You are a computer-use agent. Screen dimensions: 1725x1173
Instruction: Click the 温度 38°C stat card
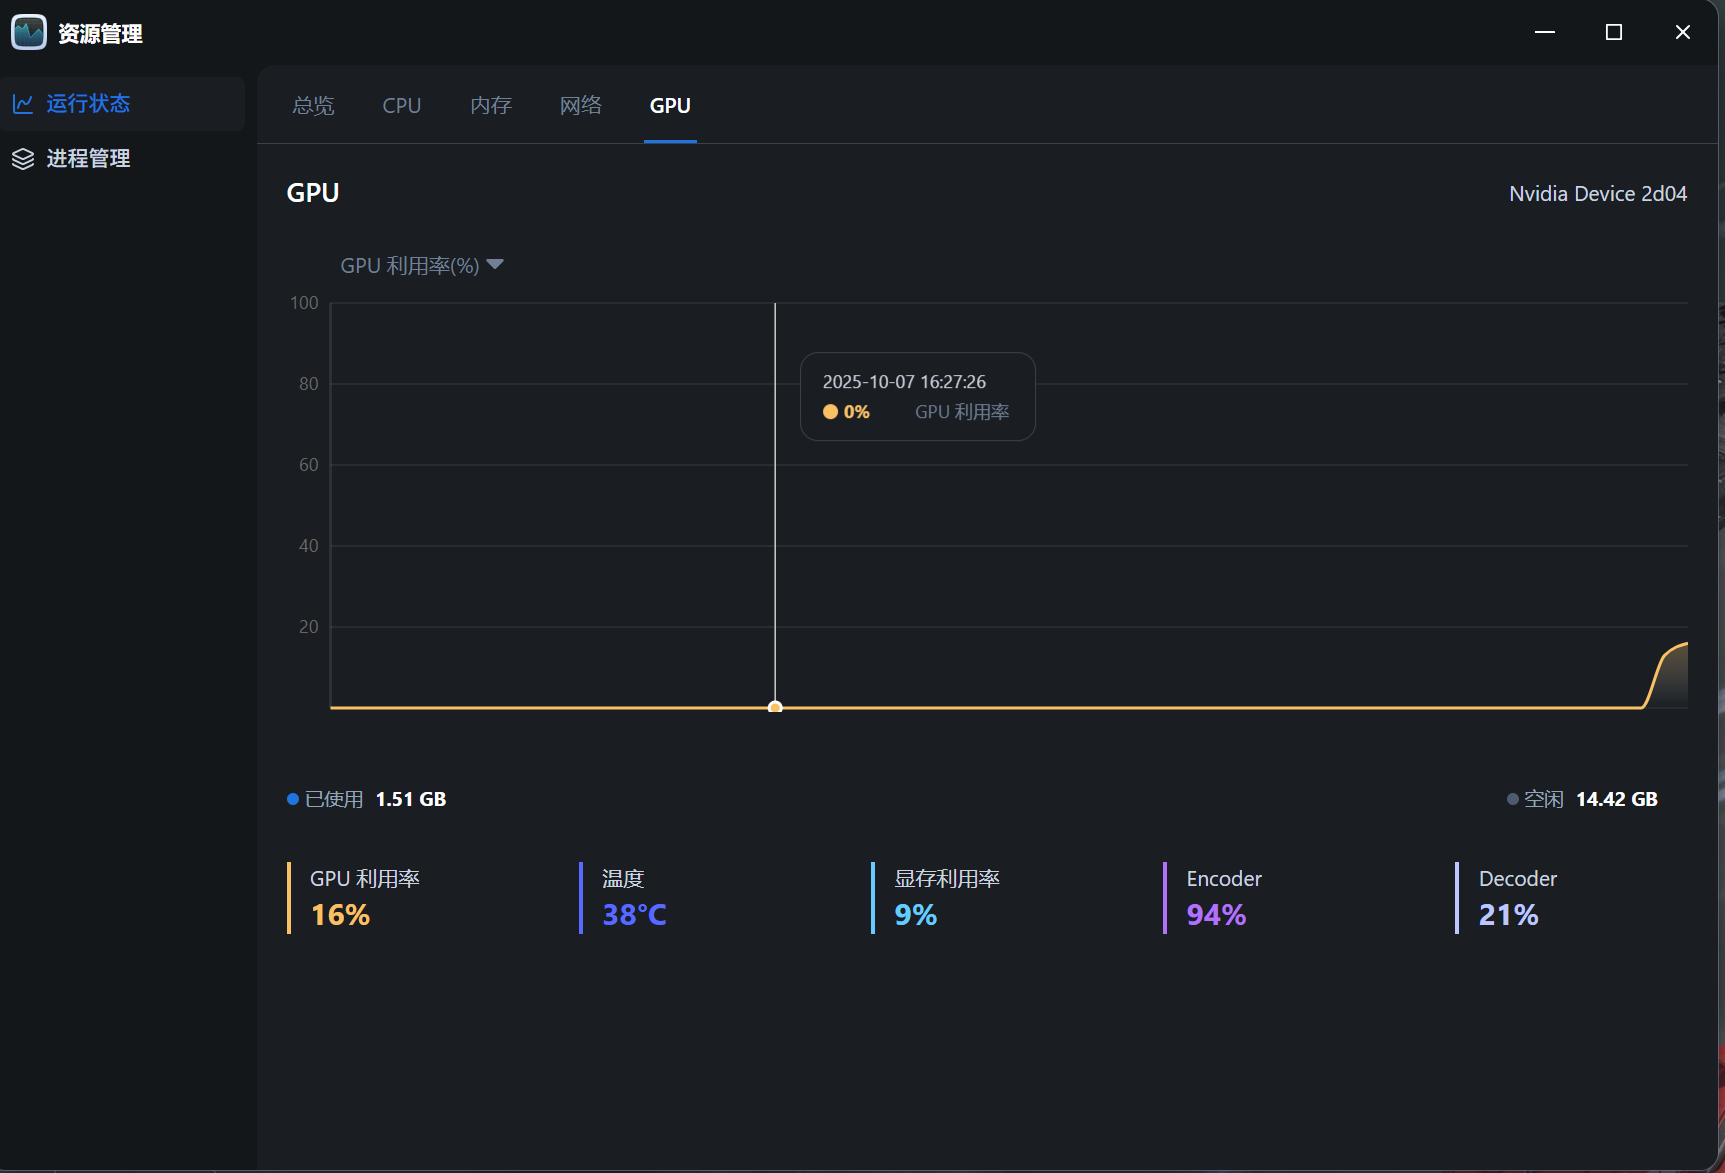point(634,898)
